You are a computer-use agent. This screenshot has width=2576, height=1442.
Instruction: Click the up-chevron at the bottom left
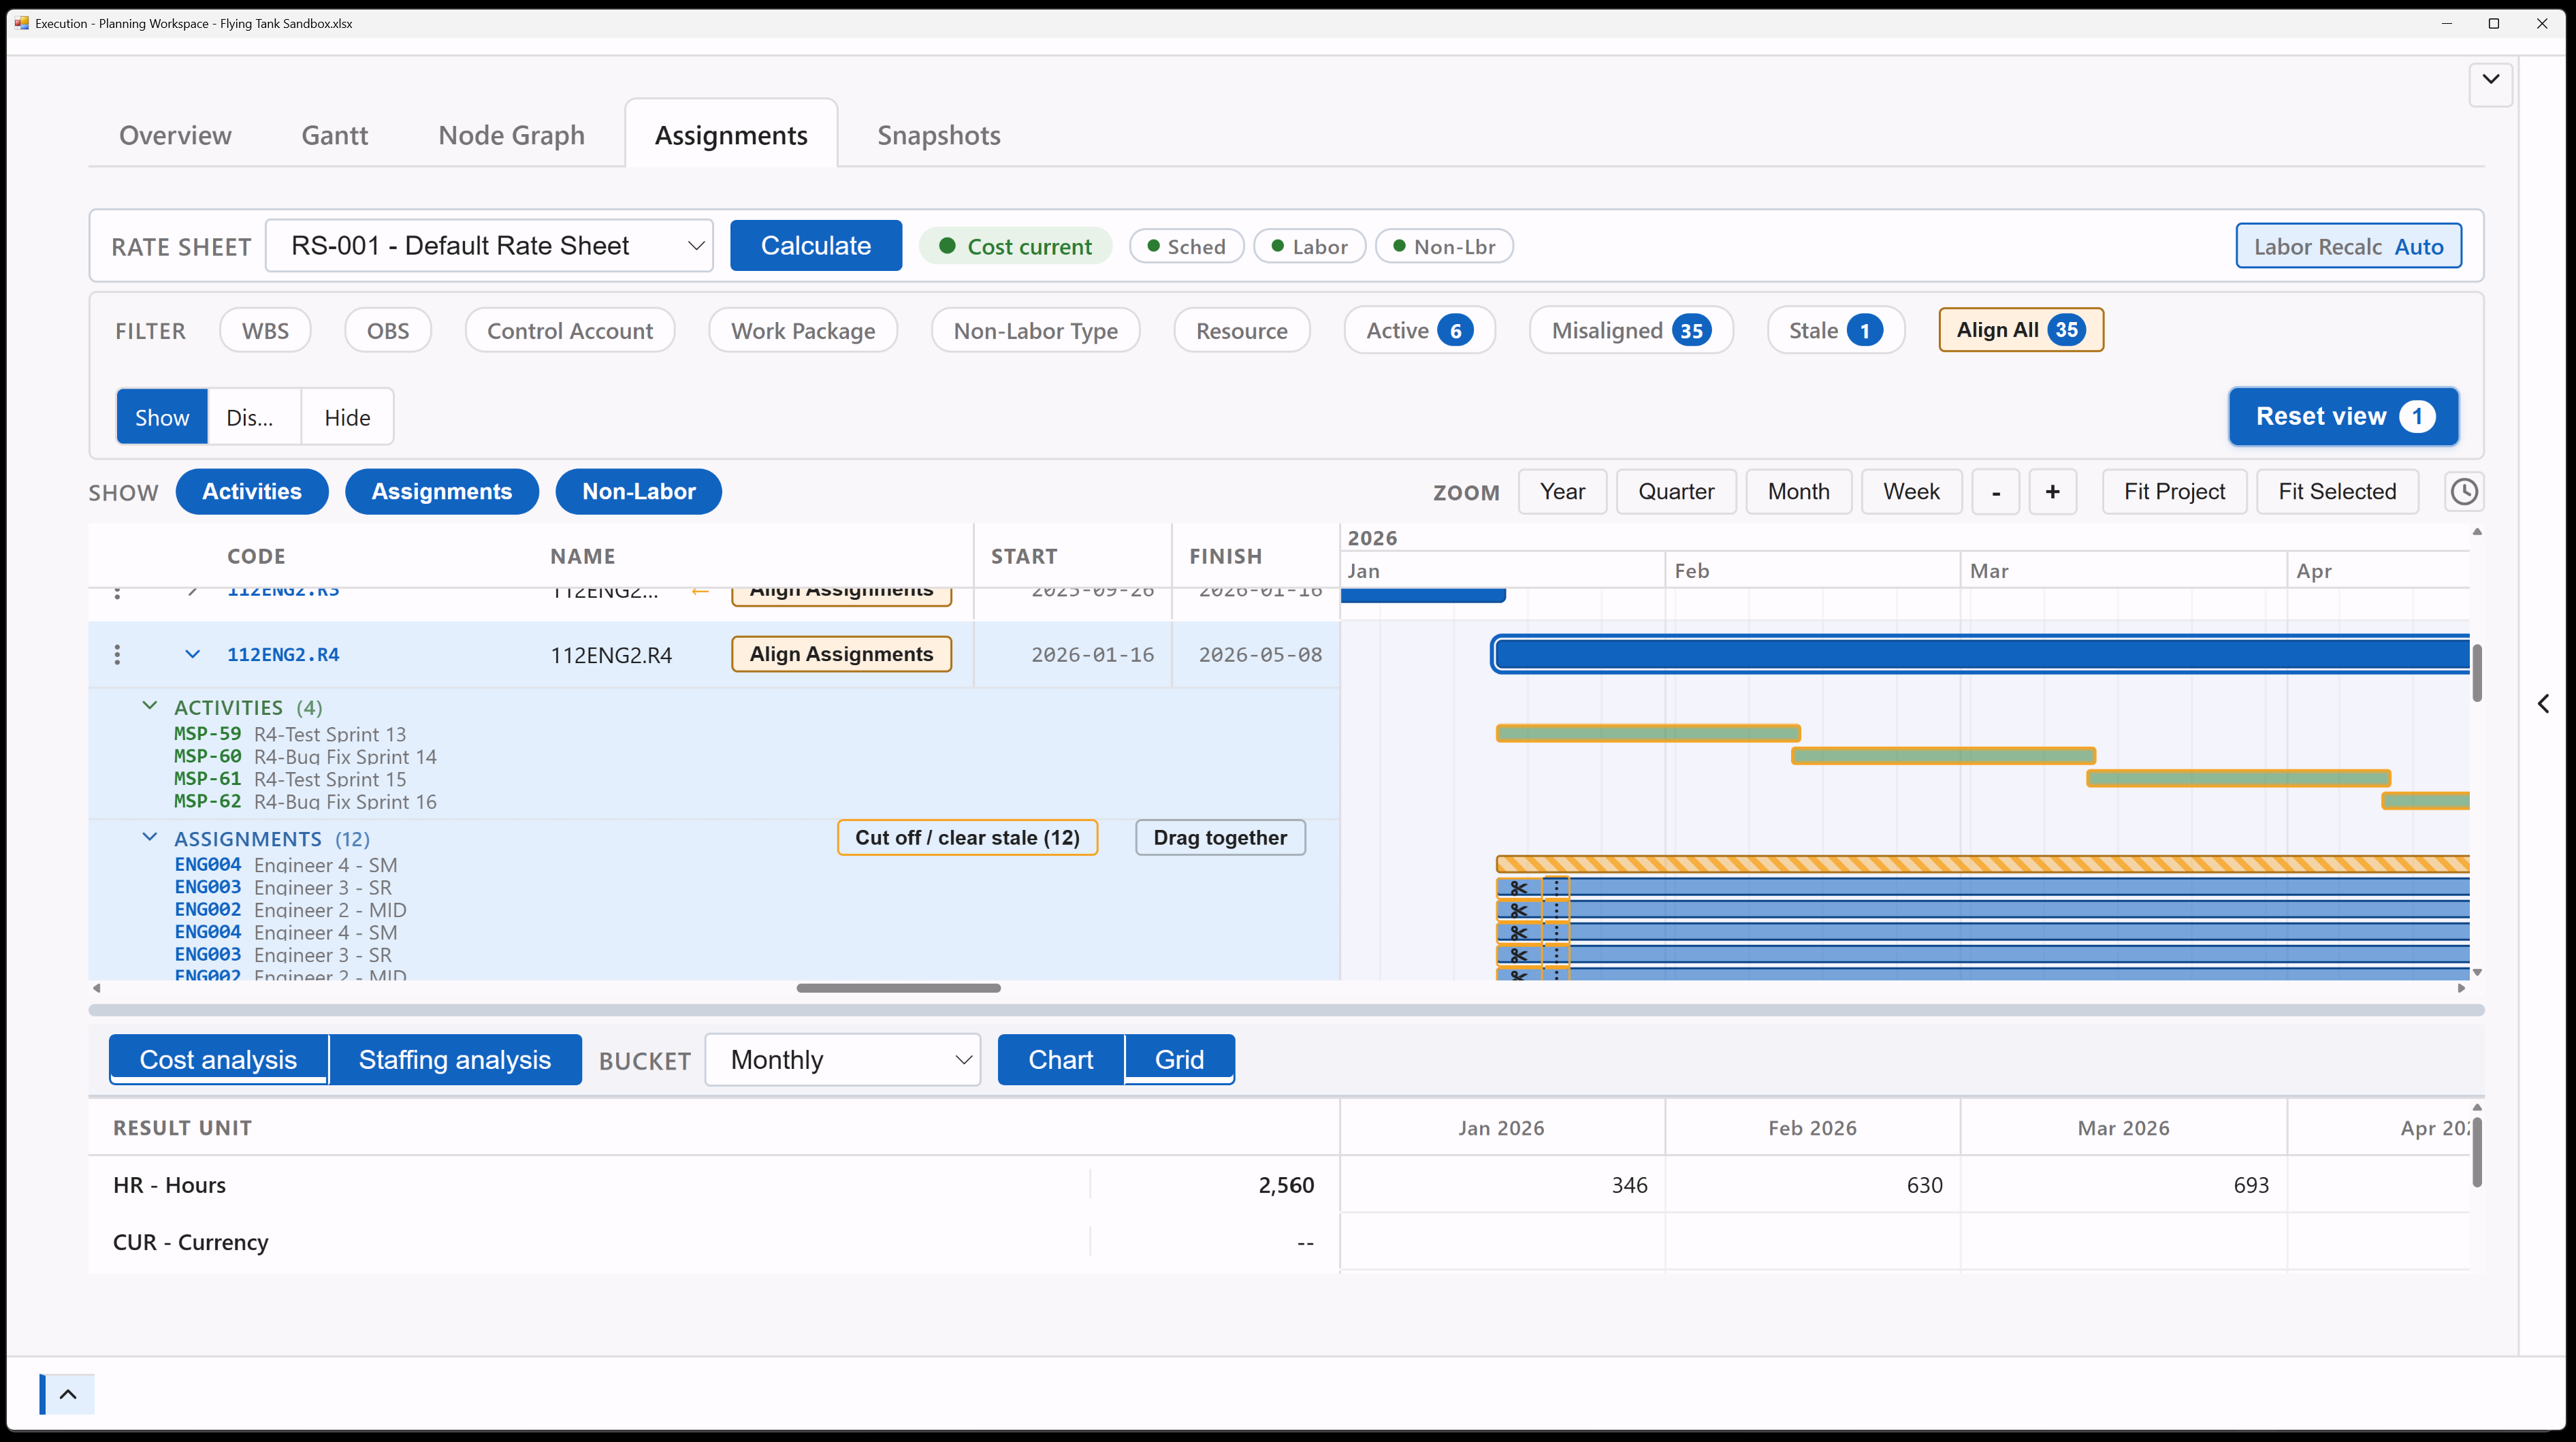(68, 1394)
